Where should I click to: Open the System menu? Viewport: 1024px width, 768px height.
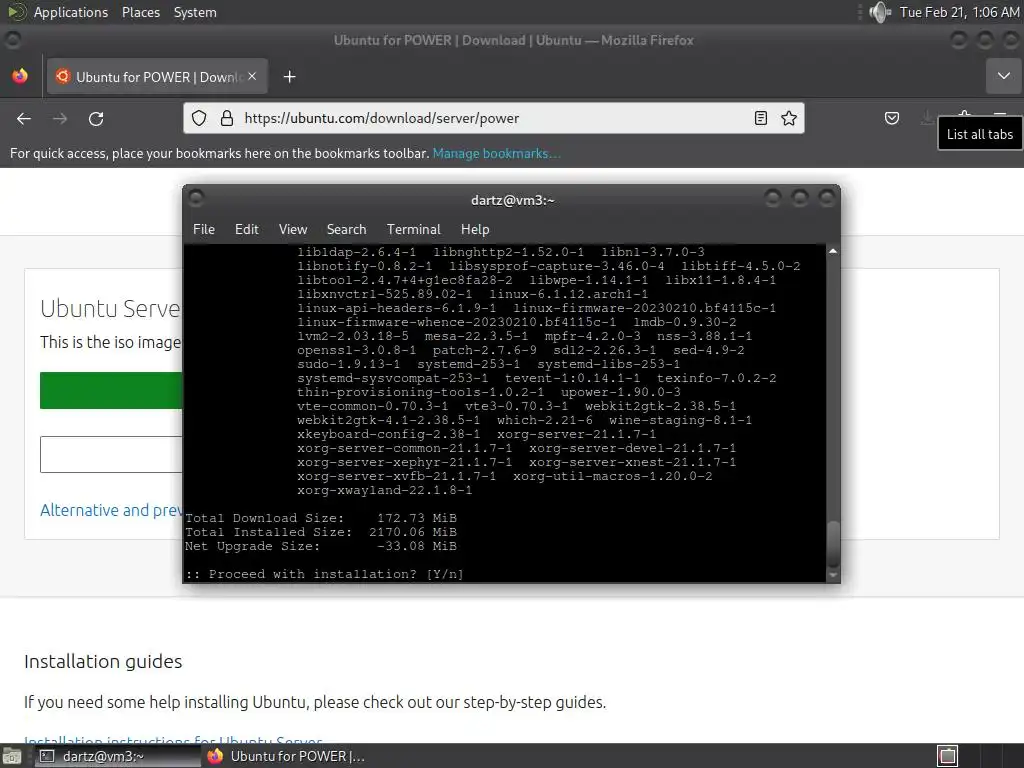click(x=195, y=12)
